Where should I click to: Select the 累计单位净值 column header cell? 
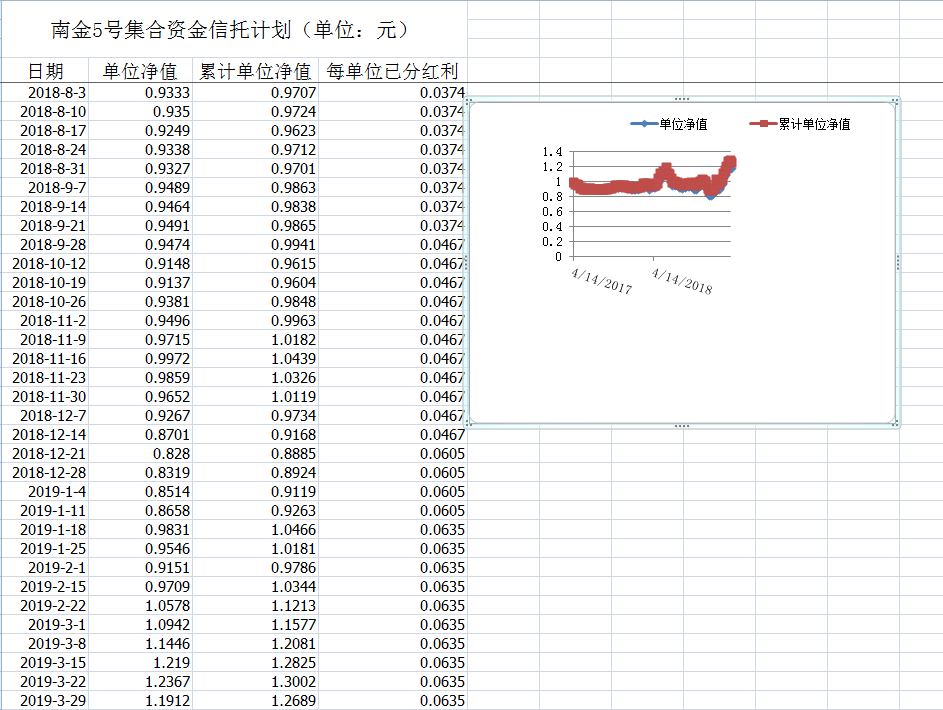255,71
